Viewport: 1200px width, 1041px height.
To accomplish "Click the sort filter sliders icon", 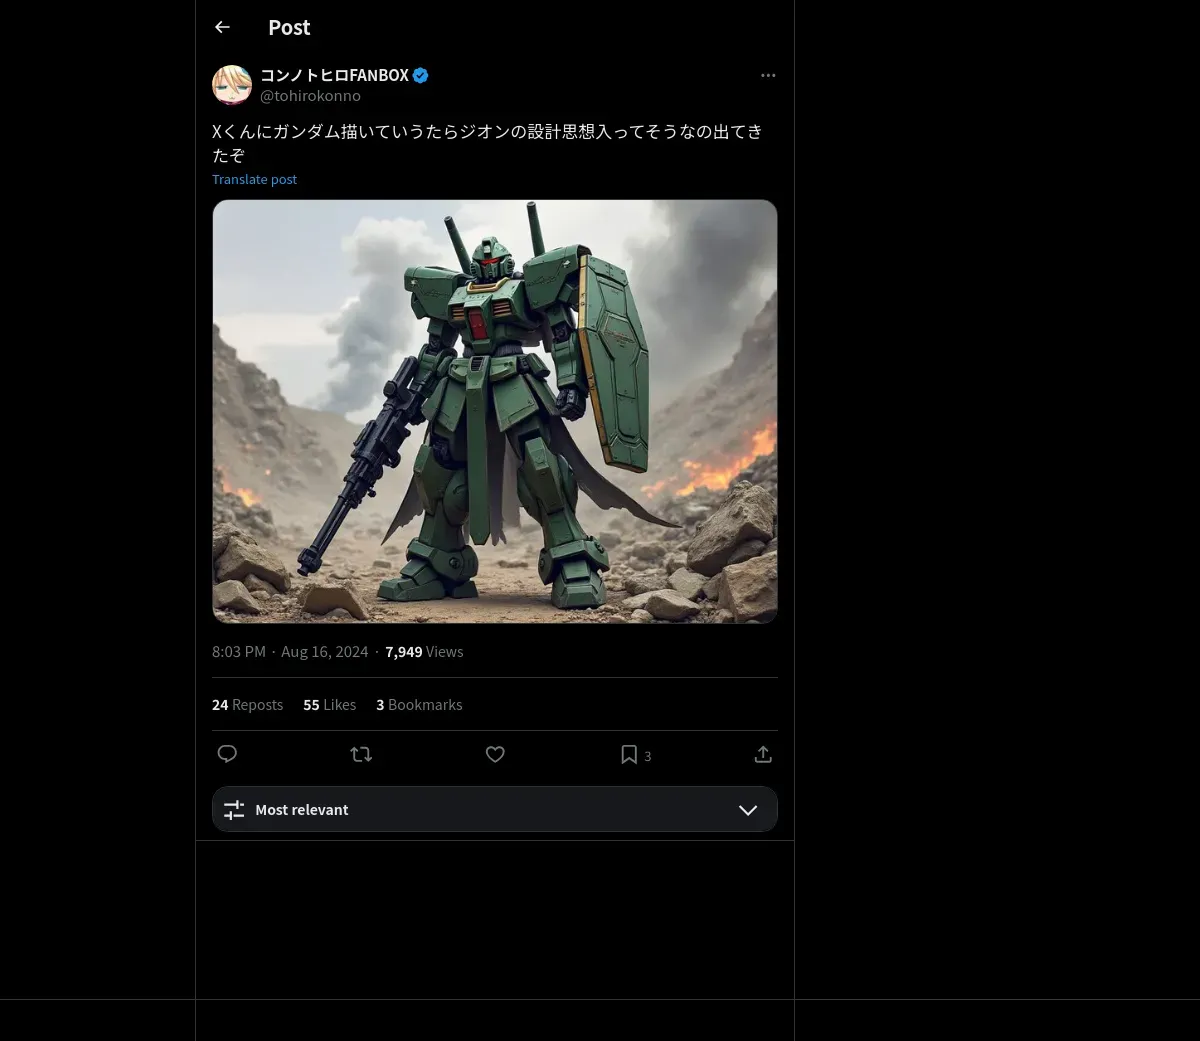I will [x=234, y=810].
